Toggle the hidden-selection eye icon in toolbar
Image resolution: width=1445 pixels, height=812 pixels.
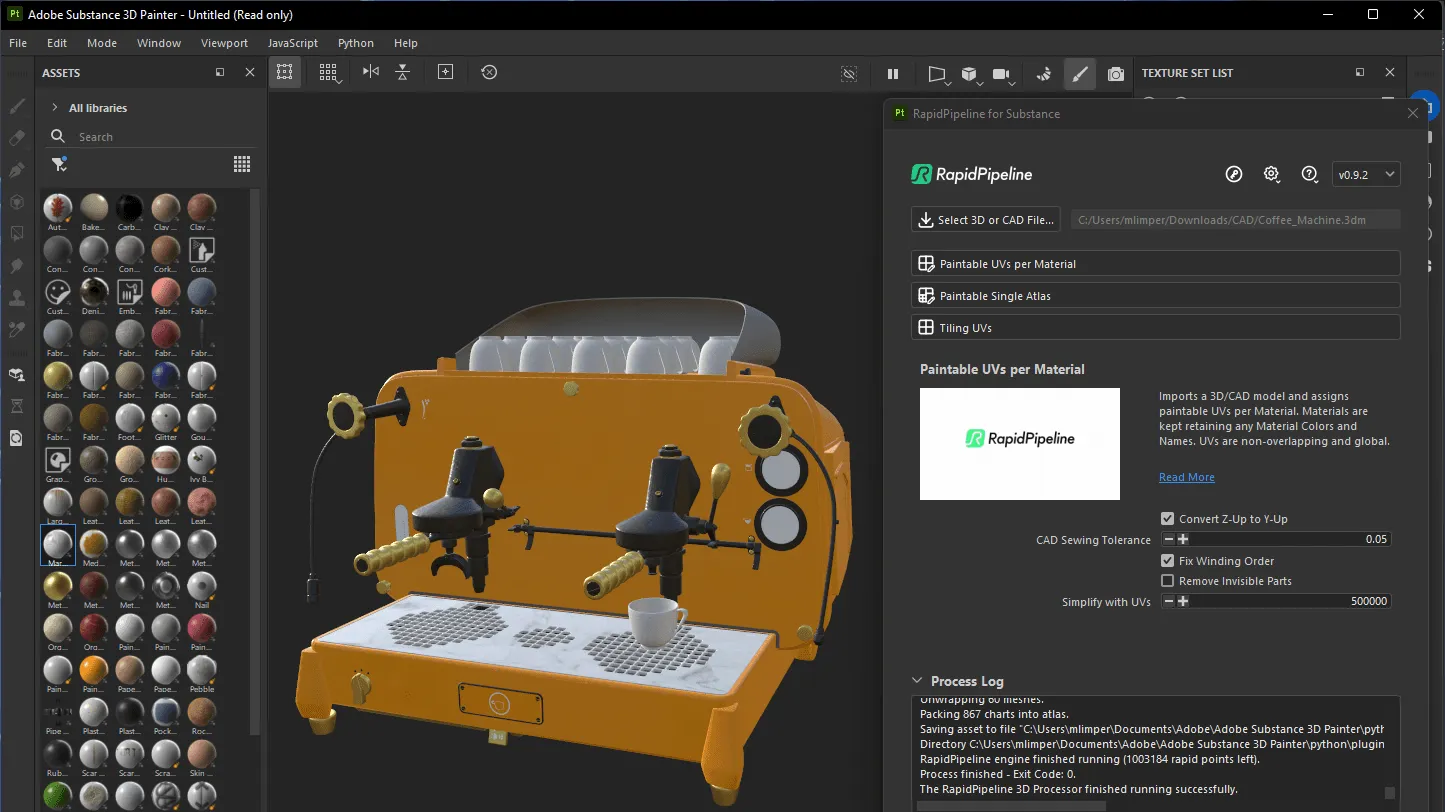pyautogui.click(x=849, y=74)
